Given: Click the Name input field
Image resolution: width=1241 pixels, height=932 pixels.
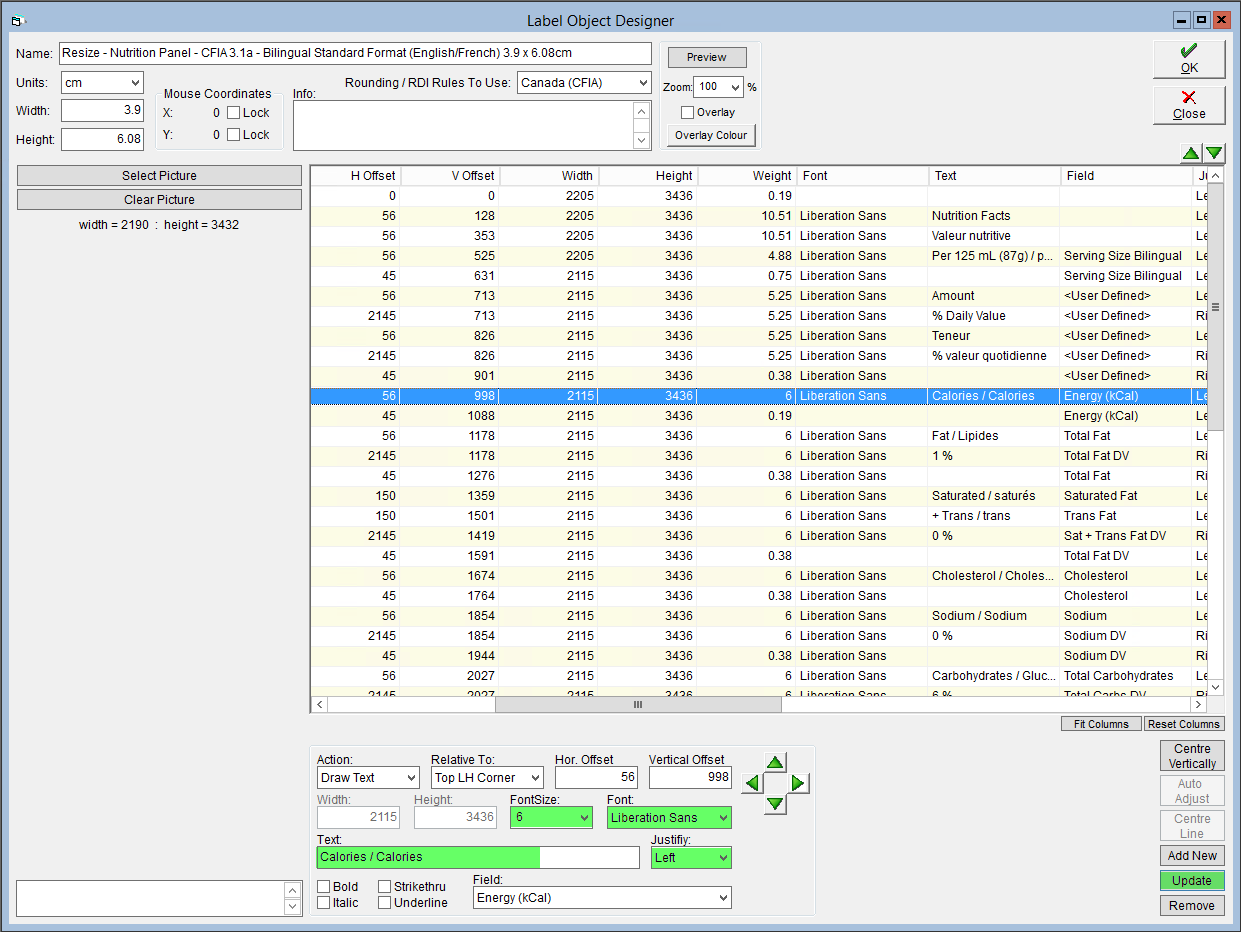Looking at the screenshot, I should click(355, 53).
